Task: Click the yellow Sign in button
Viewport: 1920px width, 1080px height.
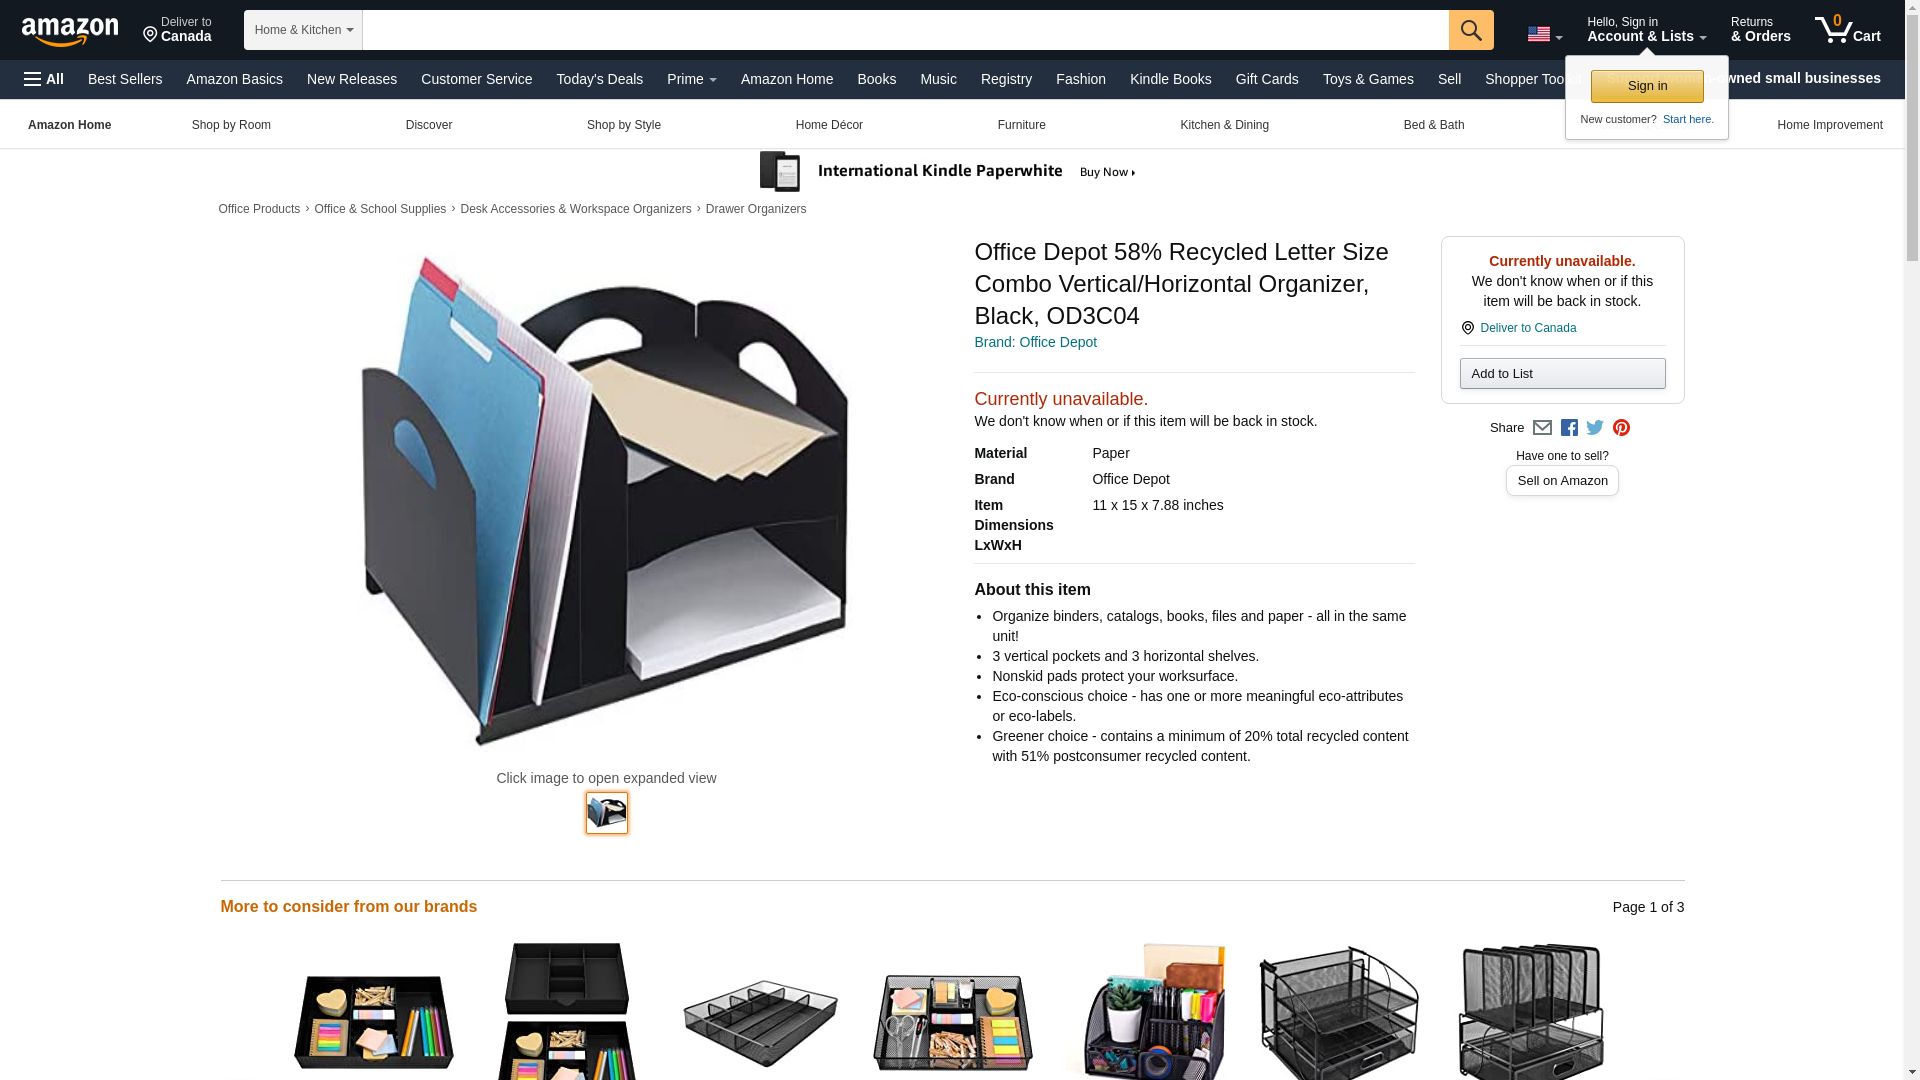Action: click(1646, 87)
